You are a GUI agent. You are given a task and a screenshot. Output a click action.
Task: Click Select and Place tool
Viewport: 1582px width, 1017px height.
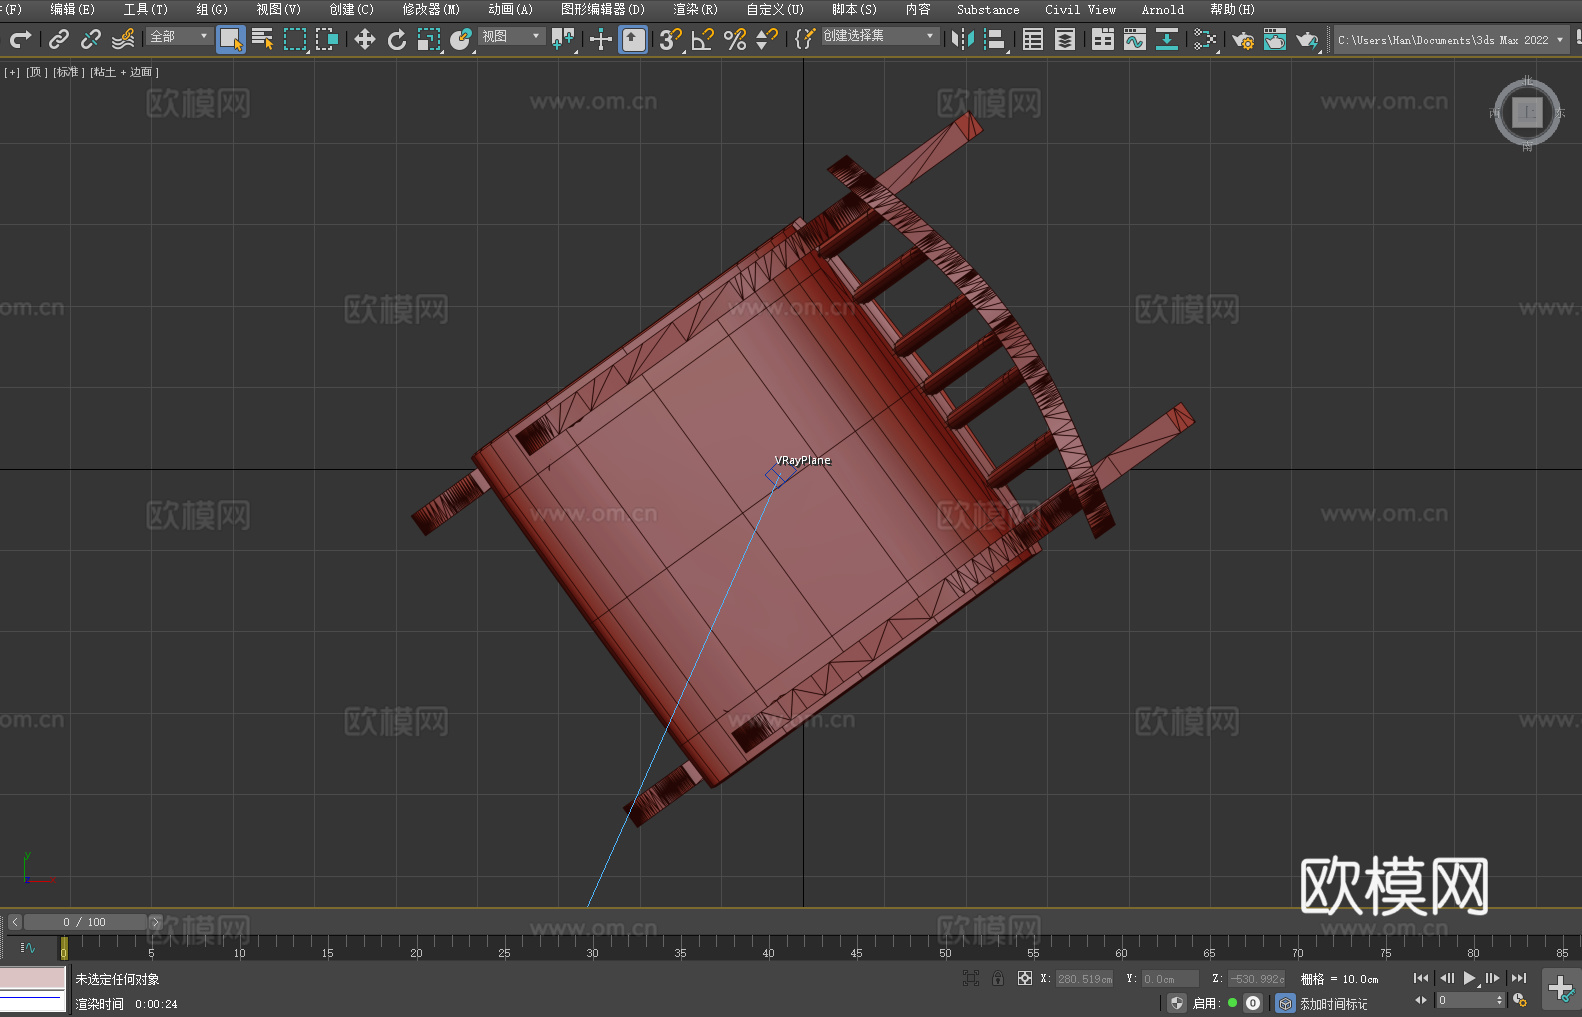[461, 39]
